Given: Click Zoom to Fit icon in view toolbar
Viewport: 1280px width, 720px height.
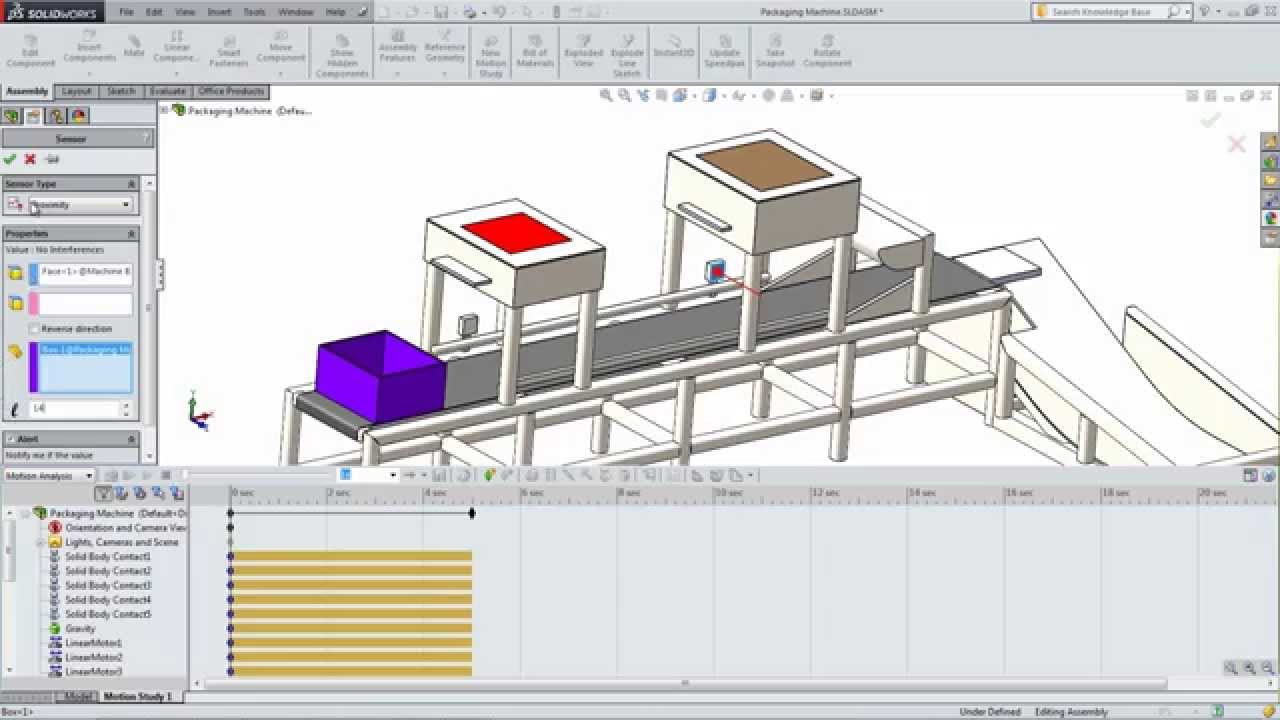Looking at the screenshot, I should [606, 96].
